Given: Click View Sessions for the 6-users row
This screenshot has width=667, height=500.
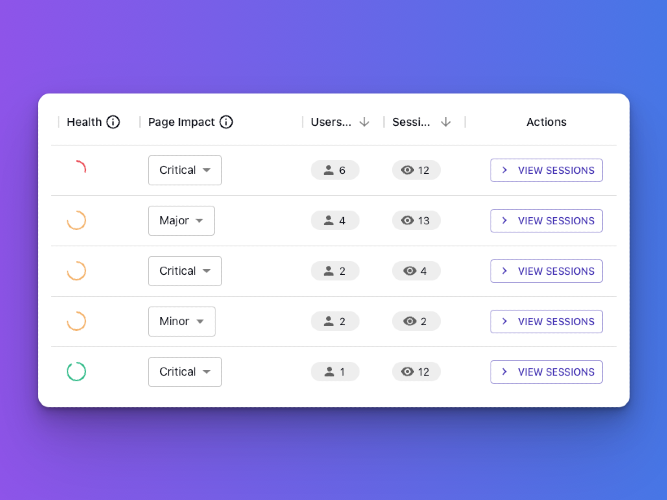Looking at the screenshot, I should (546, 170).
